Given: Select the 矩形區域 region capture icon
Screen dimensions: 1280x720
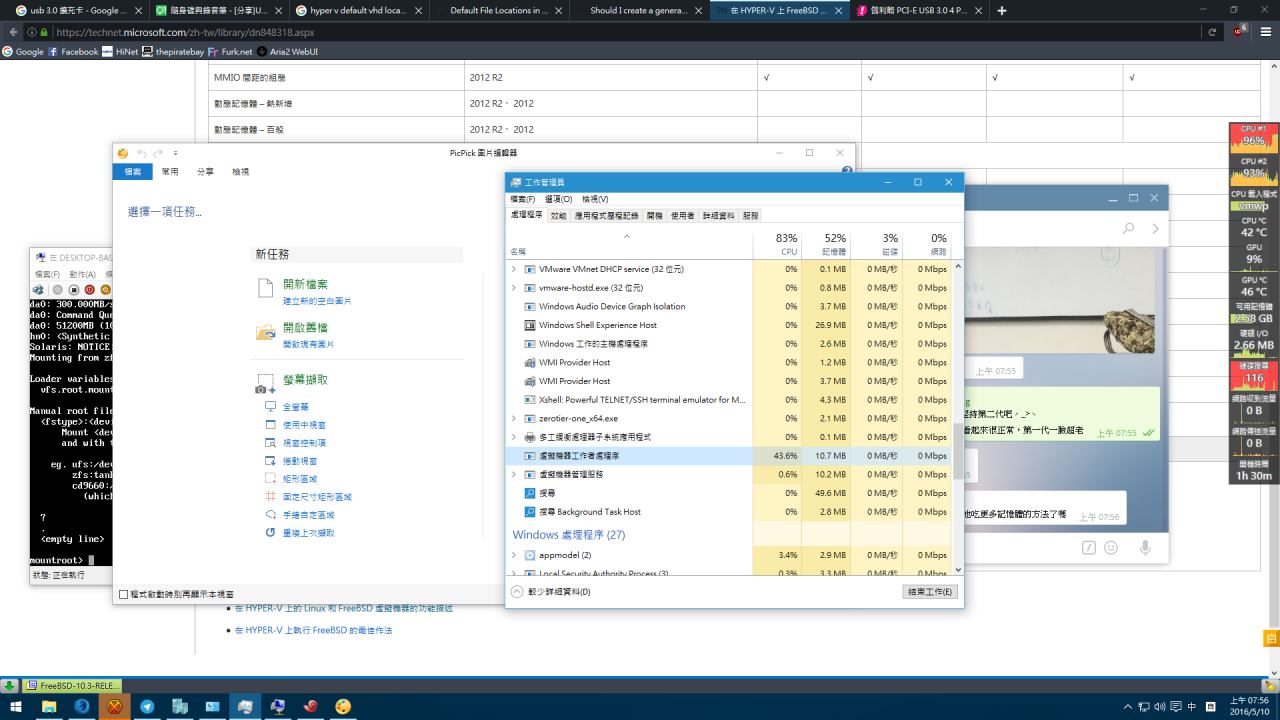Looking at the screenshot, I should point(270,479).
